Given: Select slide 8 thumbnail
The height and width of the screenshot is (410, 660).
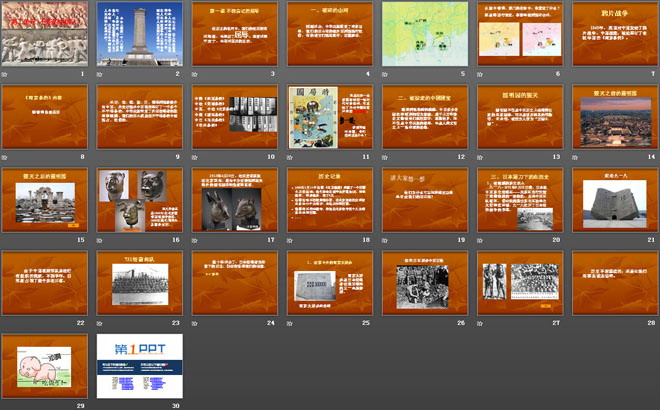Looking at the screenshot, I should pos(45,117).
